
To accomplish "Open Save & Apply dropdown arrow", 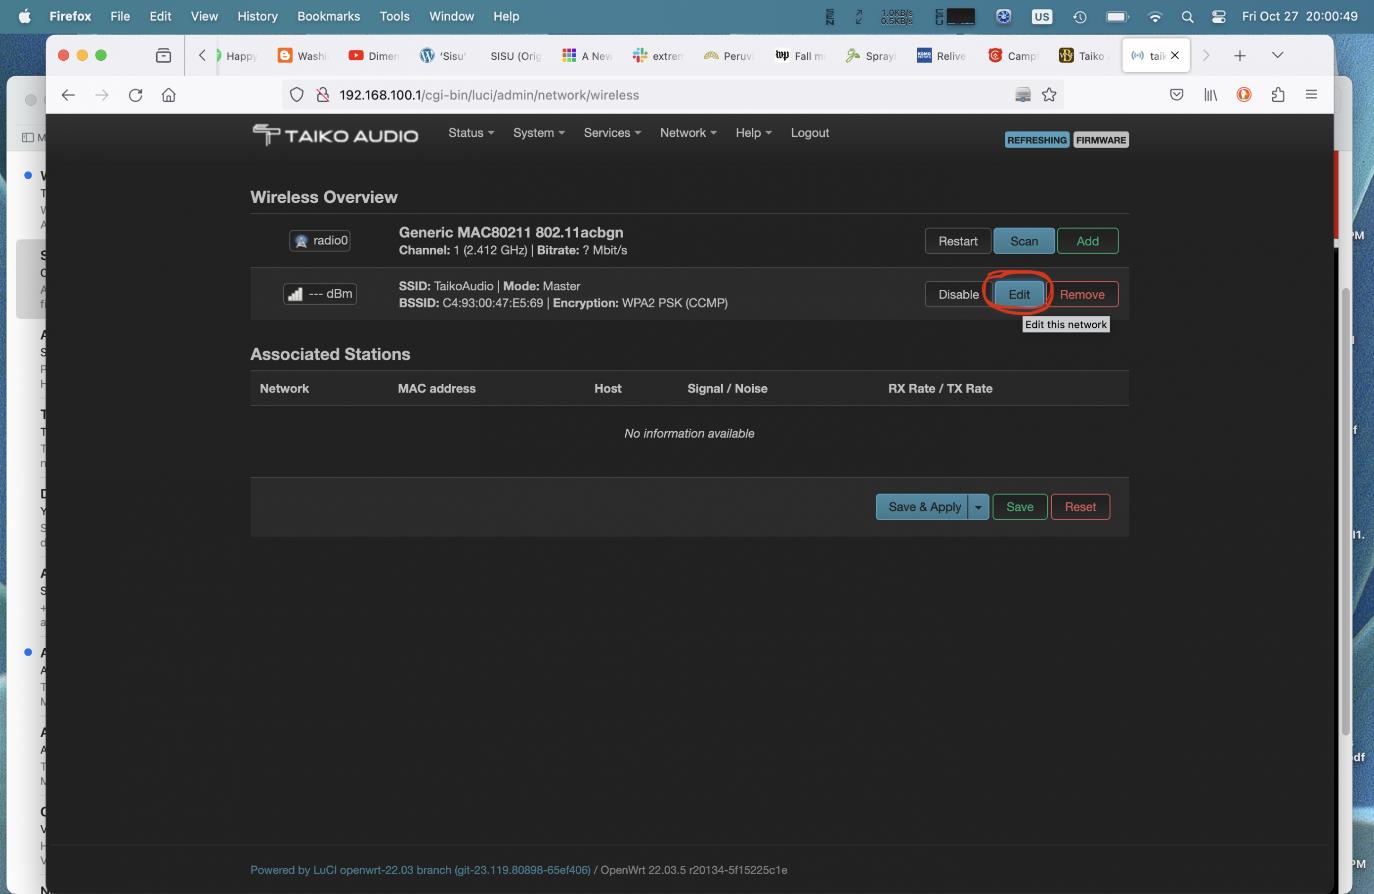I will [978, 507].
